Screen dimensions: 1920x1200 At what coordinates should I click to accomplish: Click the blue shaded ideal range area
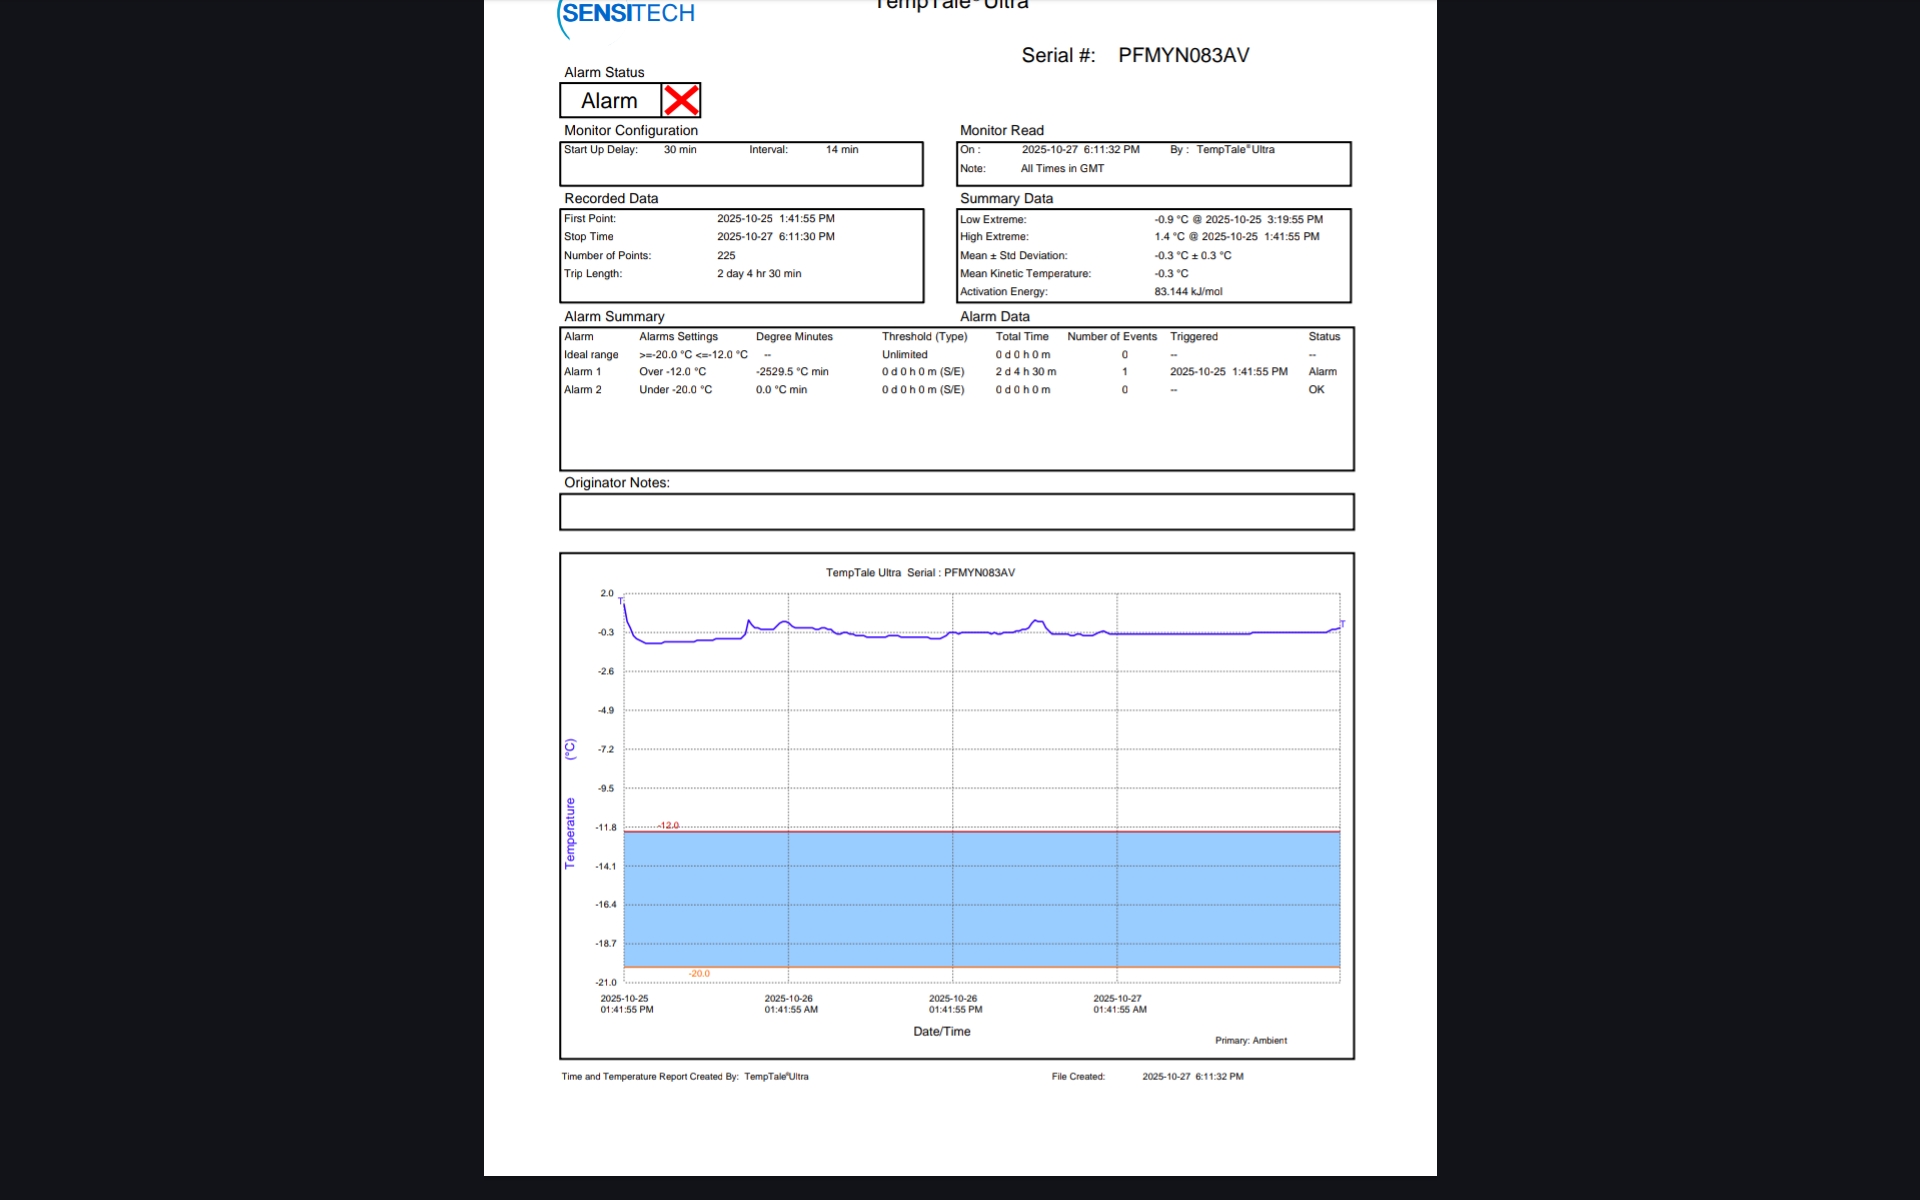tap(980, 898)
